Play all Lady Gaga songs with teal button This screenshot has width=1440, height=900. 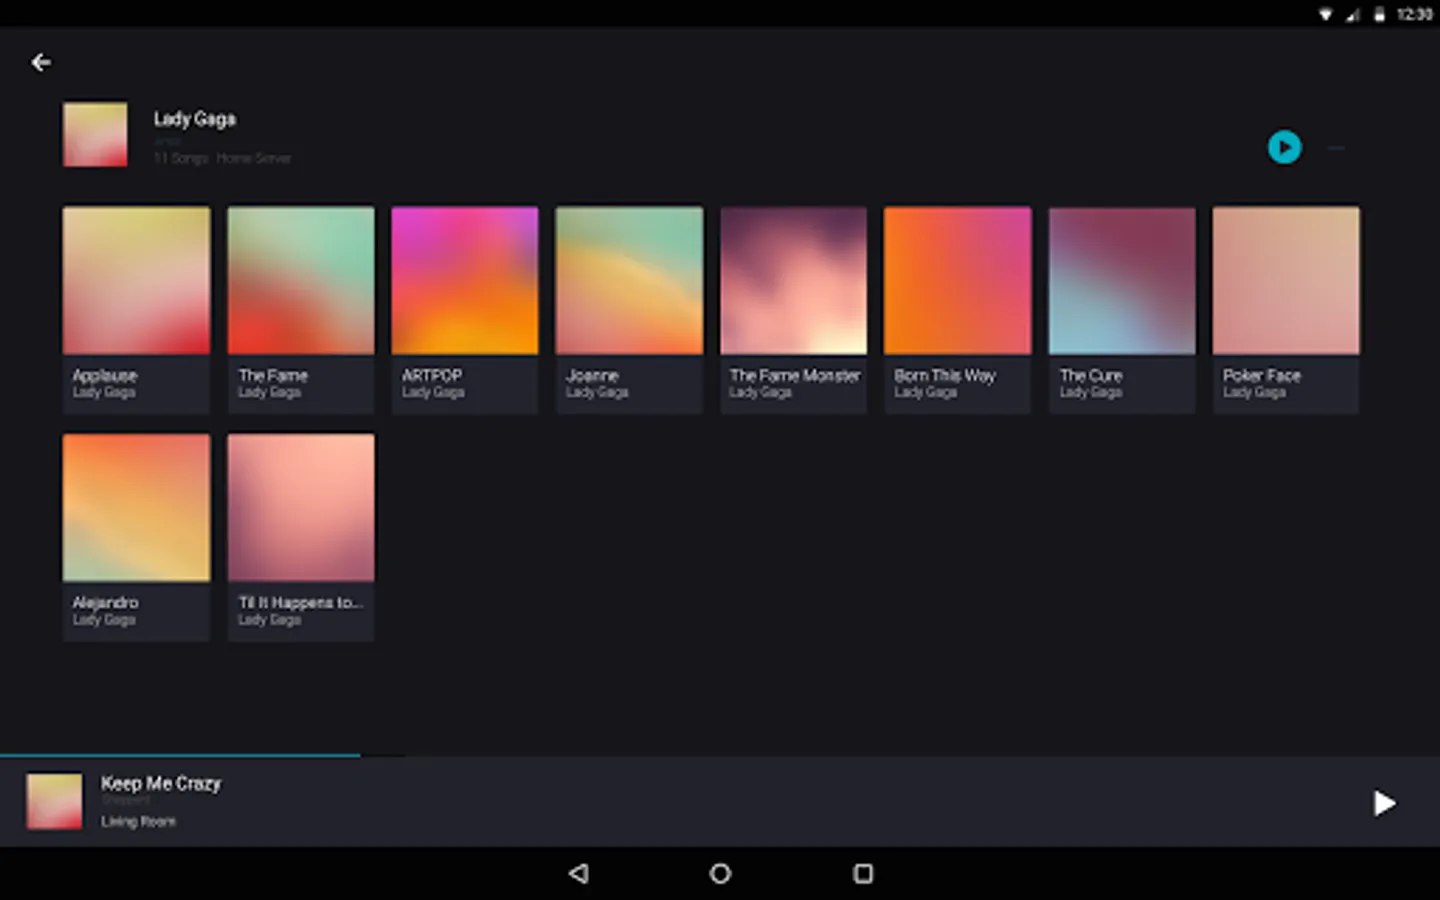click(1284, 148)
